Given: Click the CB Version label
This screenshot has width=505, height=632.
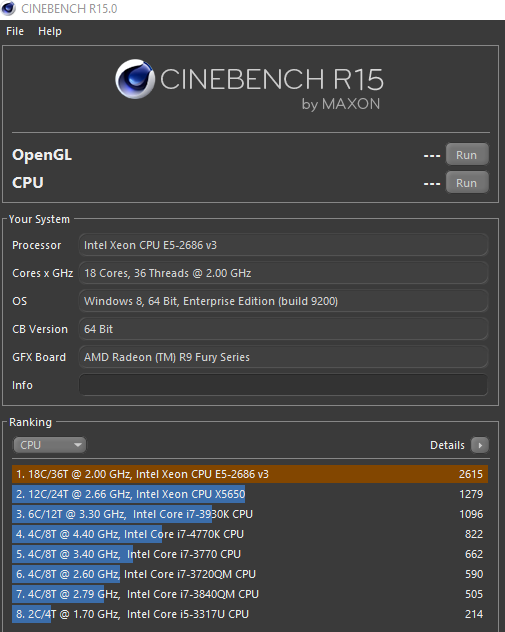Looking at the screenshot, I should pos(40,329).
